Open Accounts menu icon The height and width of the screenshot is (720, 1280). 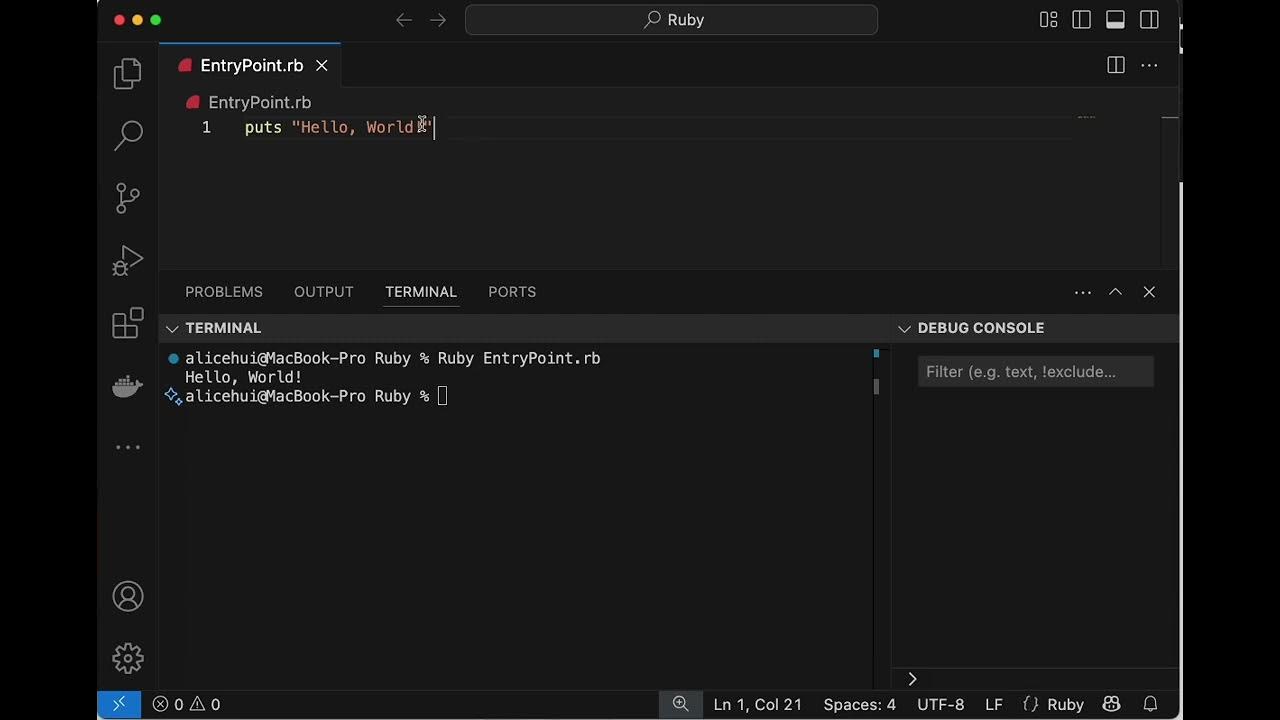tap(128, 597)
